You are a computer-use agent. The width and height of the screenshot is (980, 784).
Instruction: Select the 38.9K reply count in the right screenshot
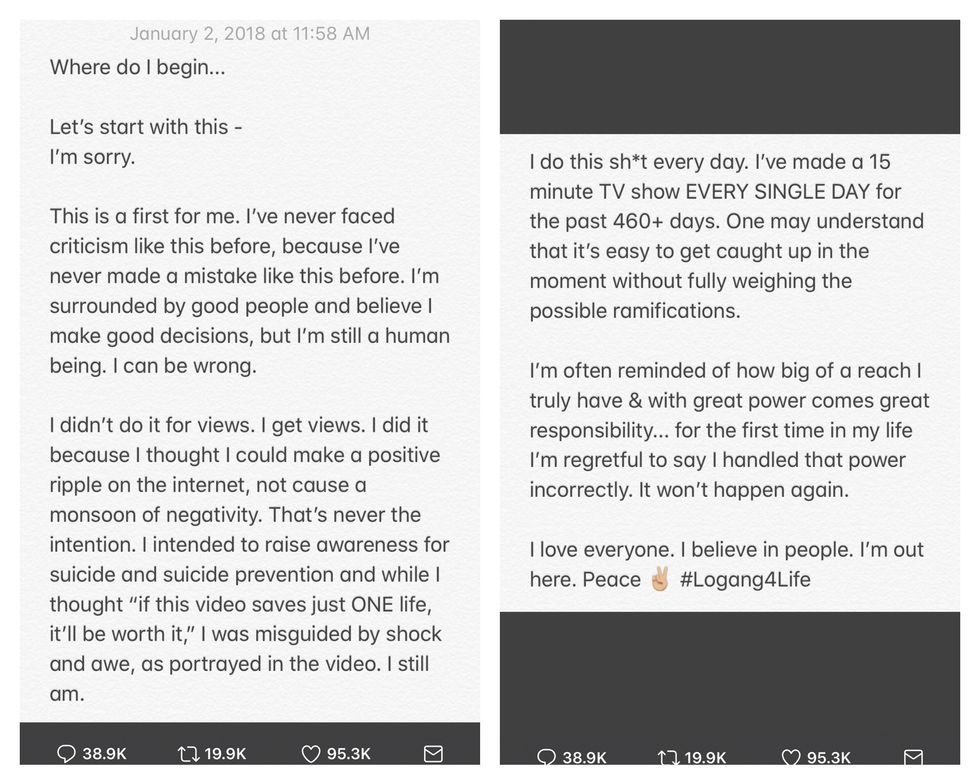[x=584, y=757]
